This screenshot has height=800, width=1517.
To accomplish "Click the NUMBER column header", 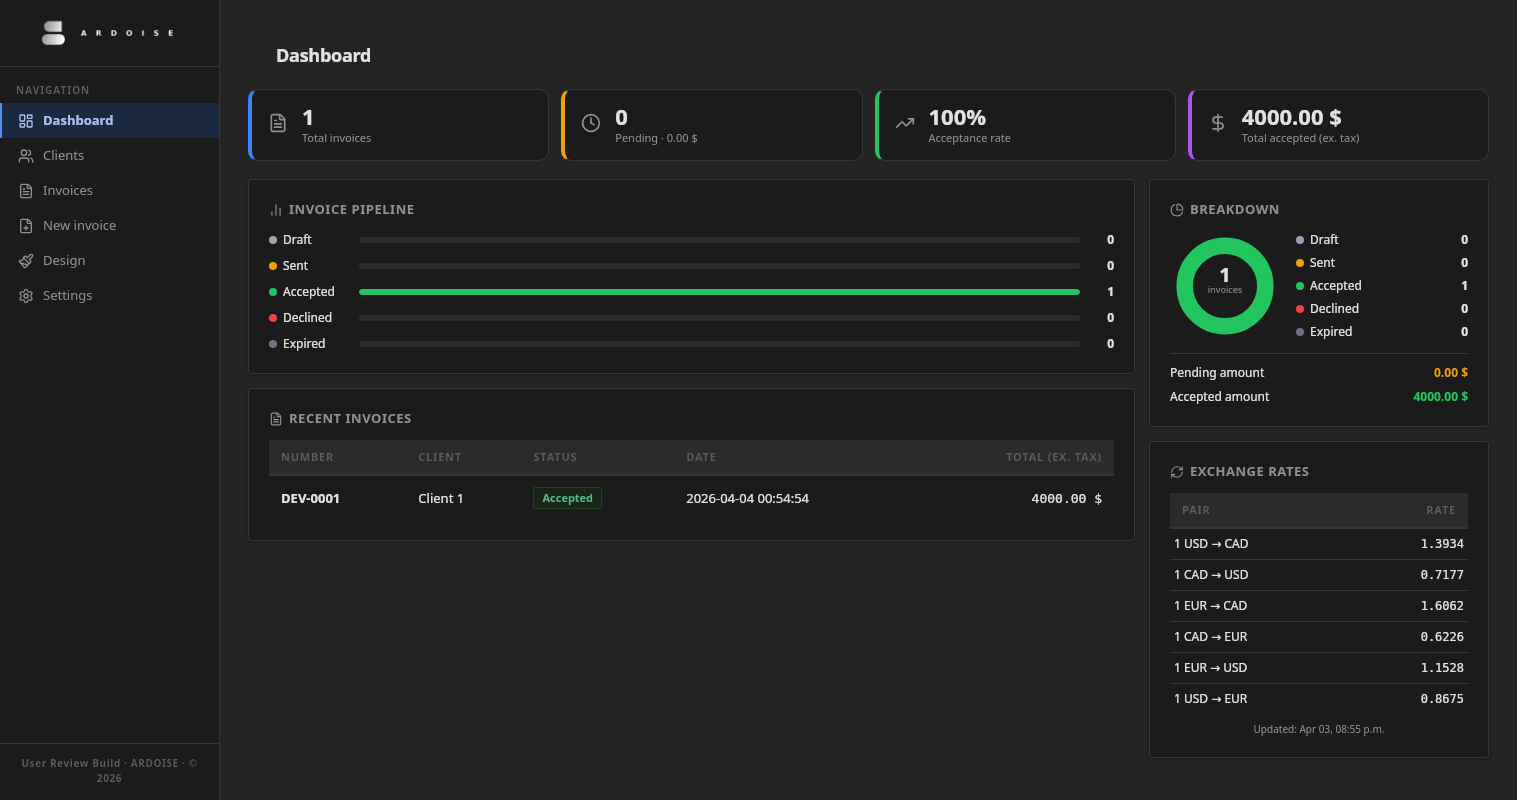I will click(x=307, y=457).
